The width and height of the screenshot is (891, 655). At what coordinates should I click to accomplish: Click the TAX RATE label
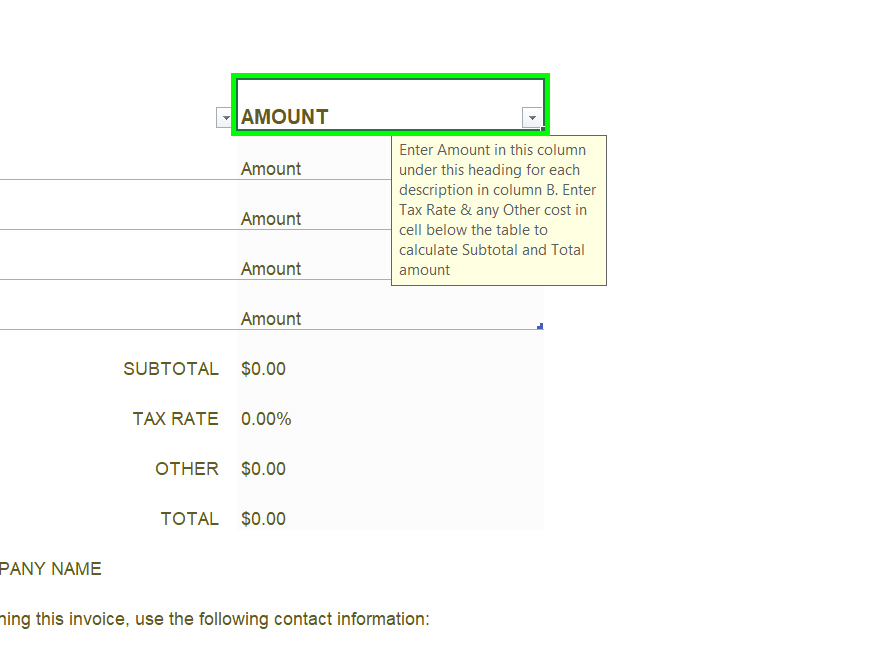[x=175, y=419]
